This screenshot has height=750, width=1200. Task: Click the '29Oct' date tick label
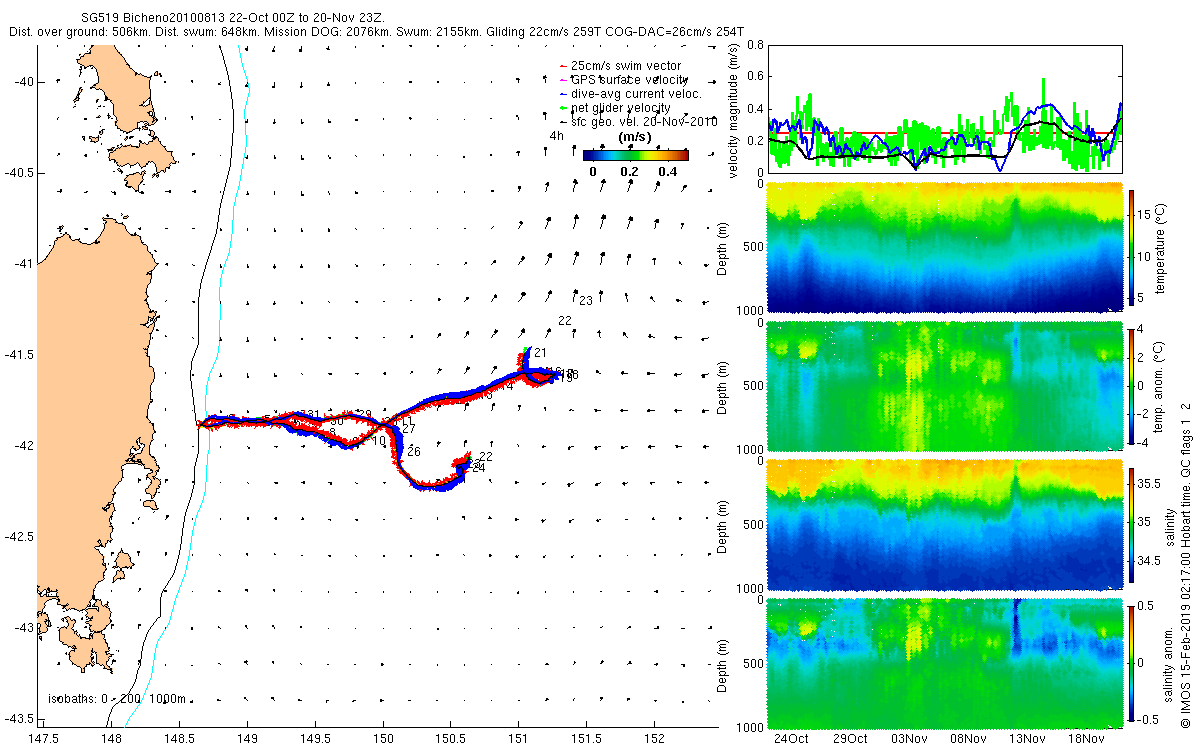coord(850,739)
